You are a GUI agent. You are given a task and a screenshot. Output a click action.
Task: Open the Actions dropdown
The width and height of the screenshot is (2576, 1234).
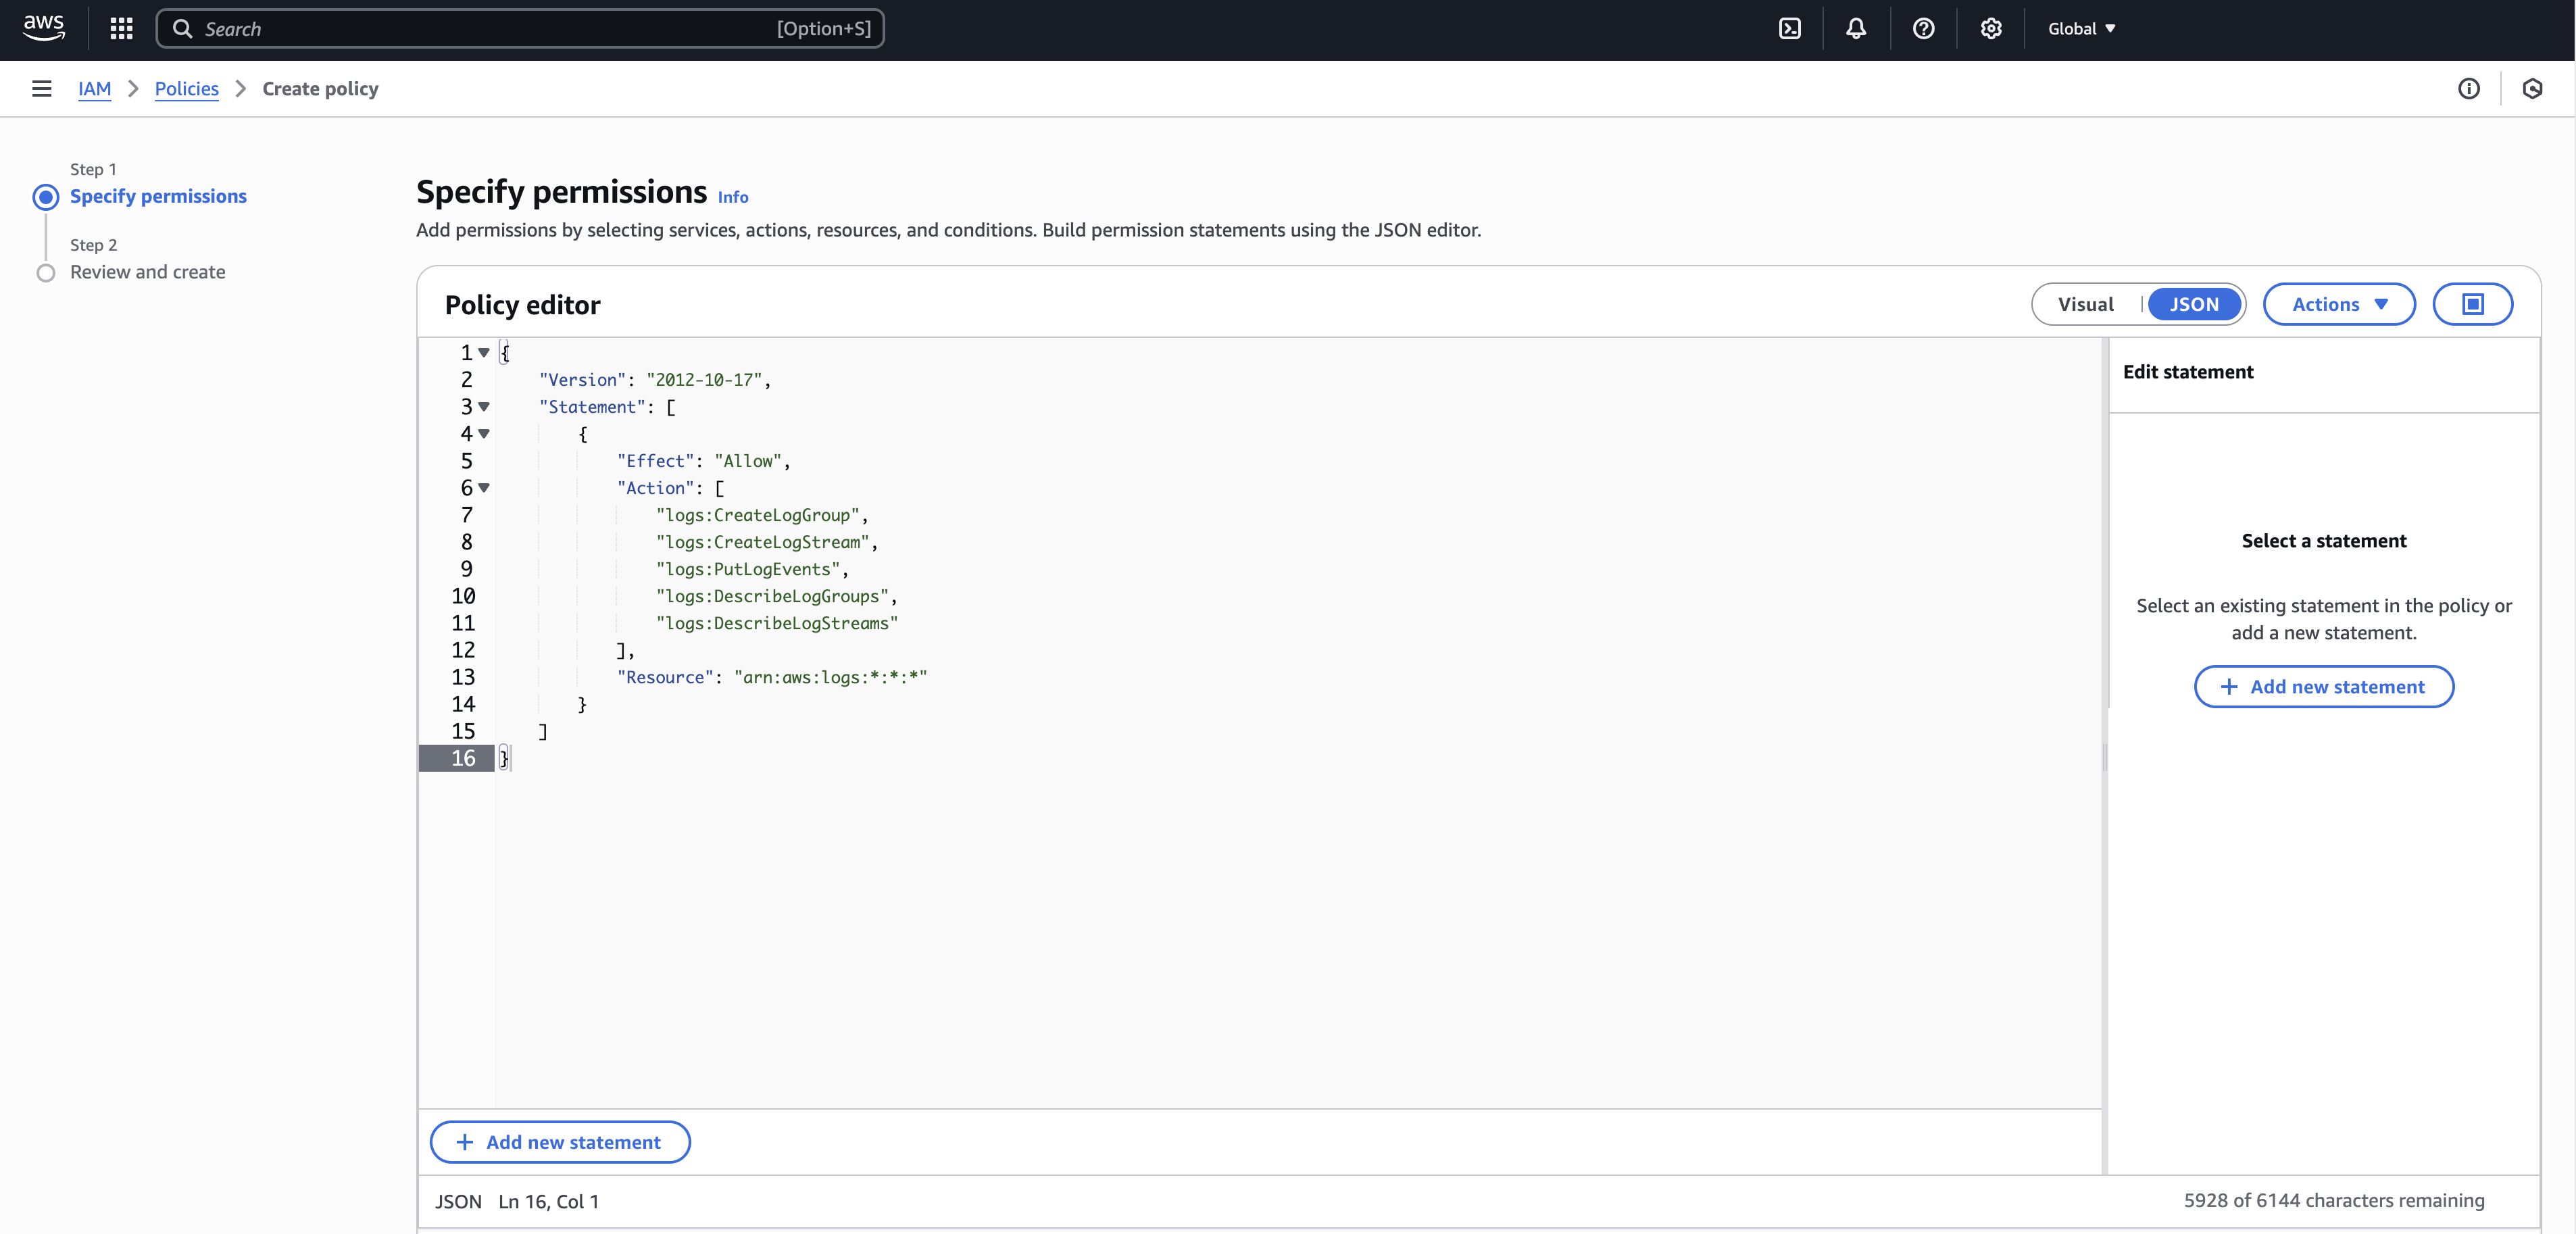2339,304
